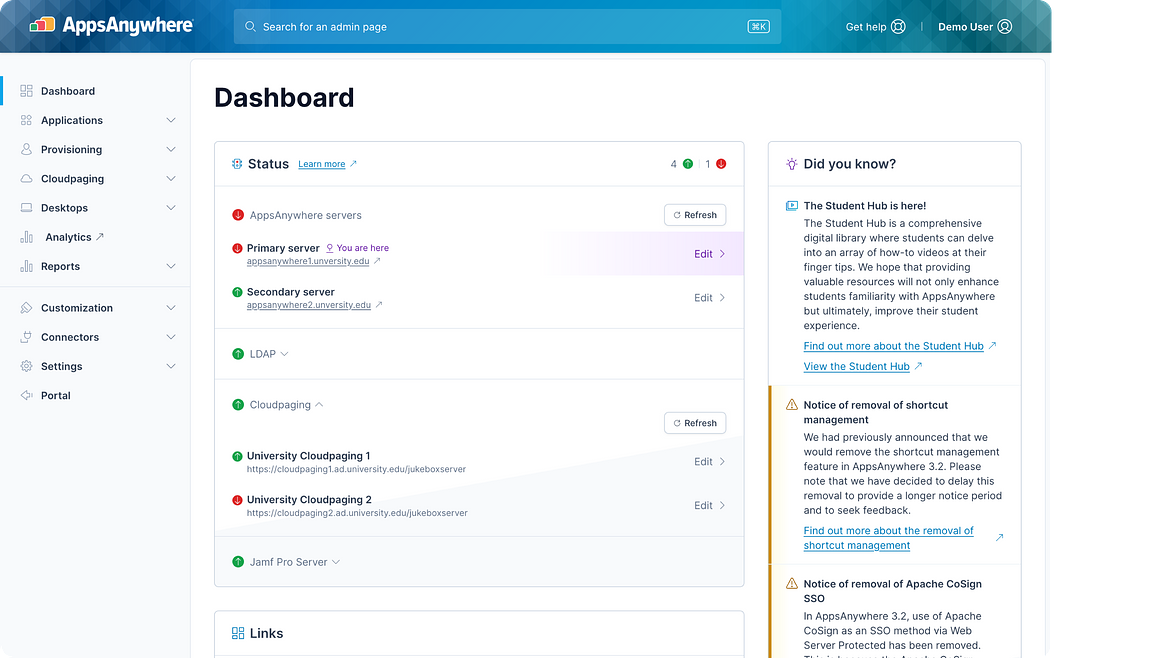Screen dimensions: 1170x658
Task: Click the Cloudpaging cloud icon
Action: tap(26, 178)
